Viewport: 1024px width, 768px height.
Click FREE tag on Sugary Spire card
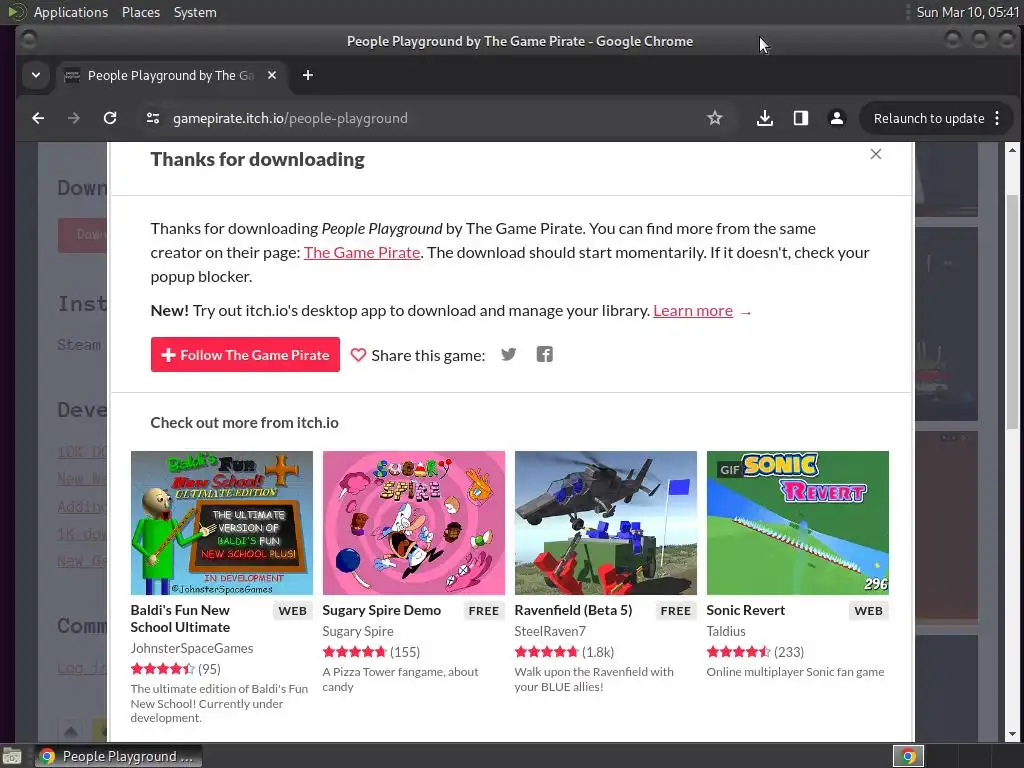coord(483,611)
